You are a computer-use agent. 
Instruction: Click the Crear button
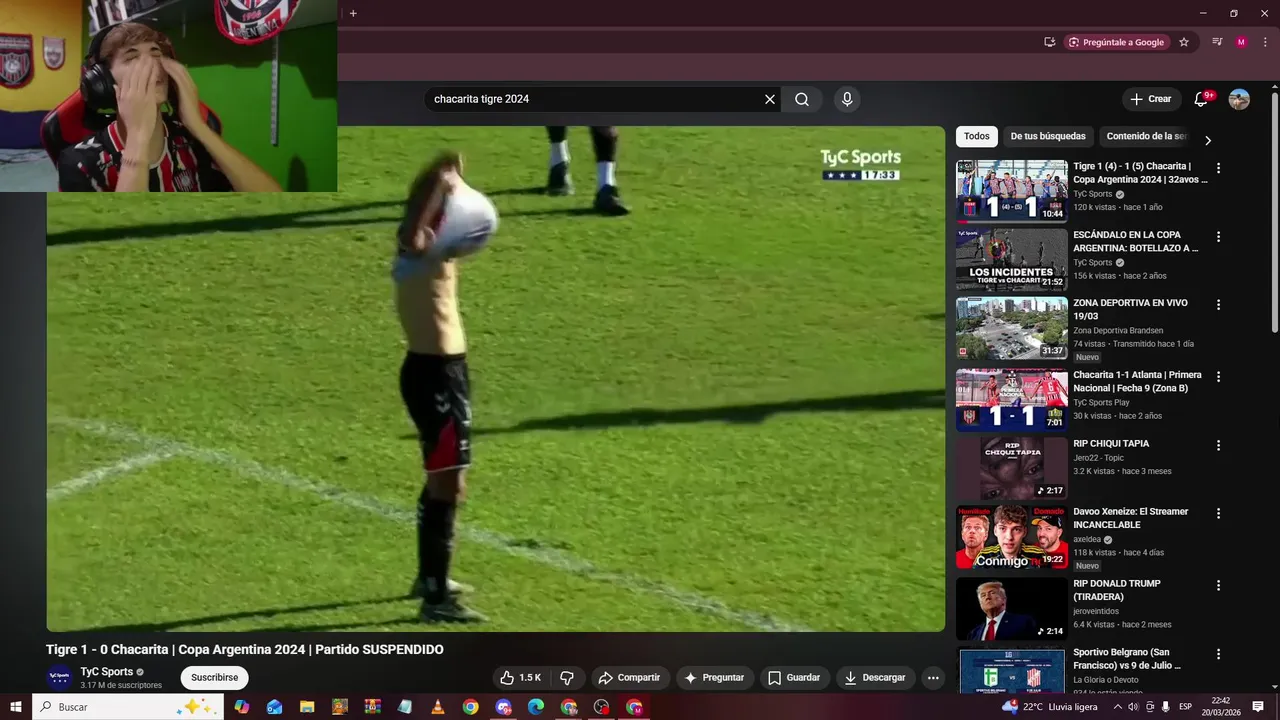tap(1150, 99)
